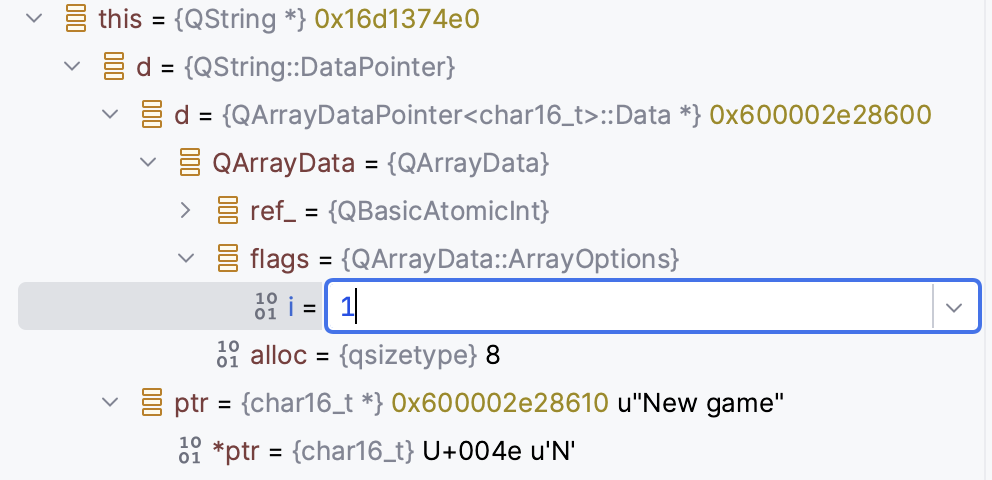Click the struct icon beside QArrayData
992x480 pixels.
tap(189, 163)
